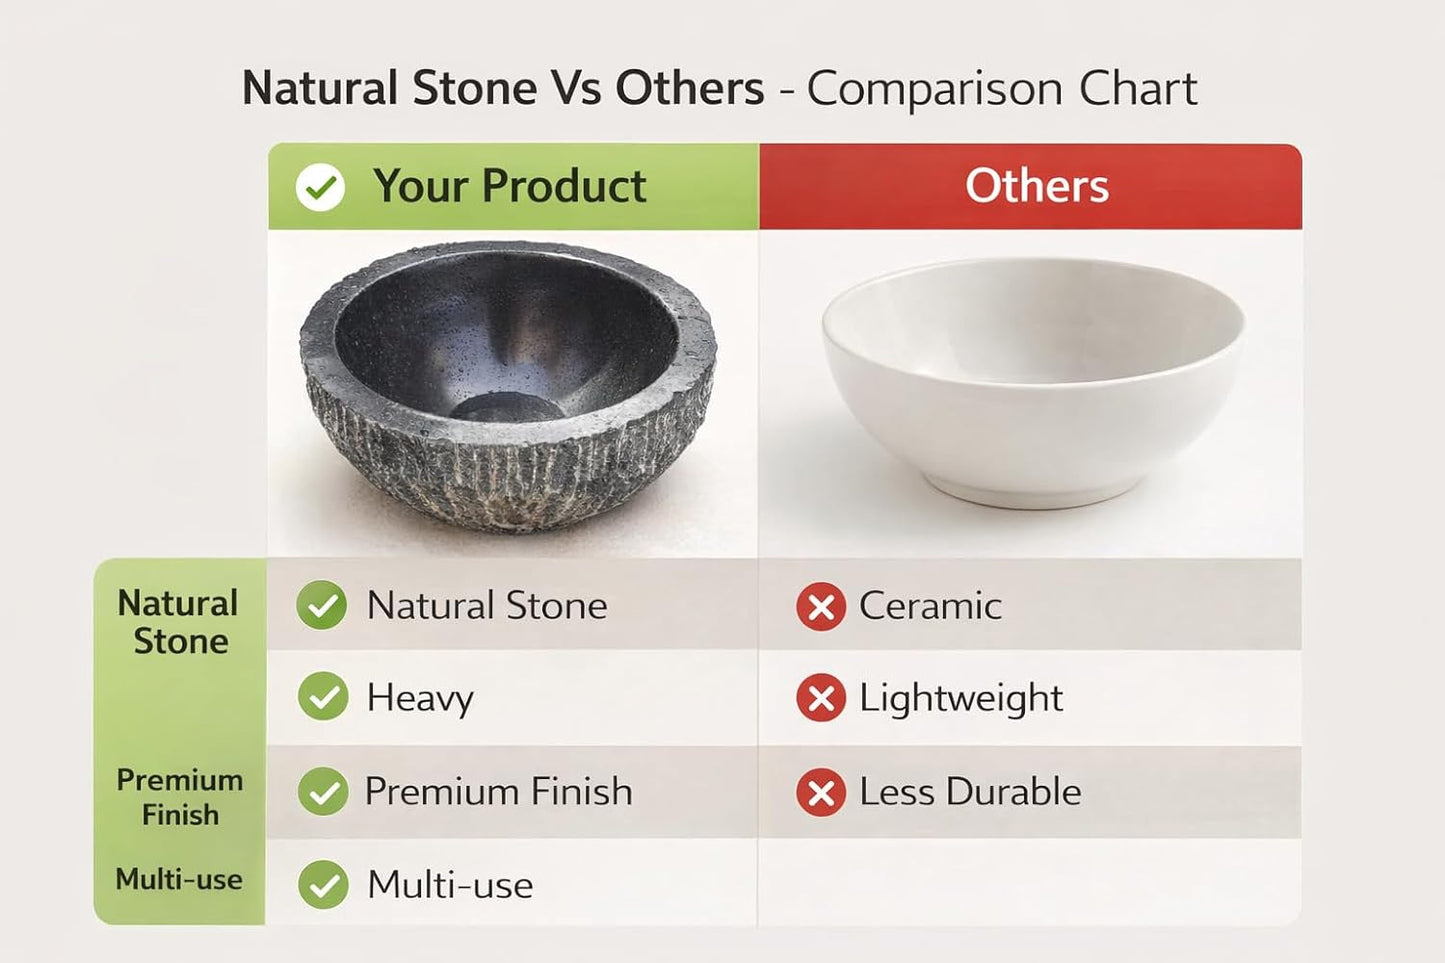Screen dimensions: 1445x963
Task: Click the Ceramic text in Others column
Action: (x=930, y=606)
